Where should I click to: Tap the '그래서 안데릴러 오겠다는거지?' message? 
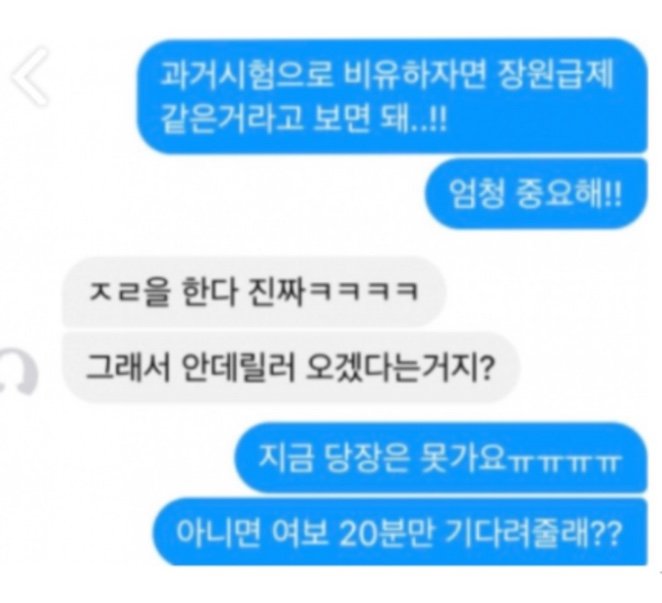pyautogui.click(x=290, y=367)
